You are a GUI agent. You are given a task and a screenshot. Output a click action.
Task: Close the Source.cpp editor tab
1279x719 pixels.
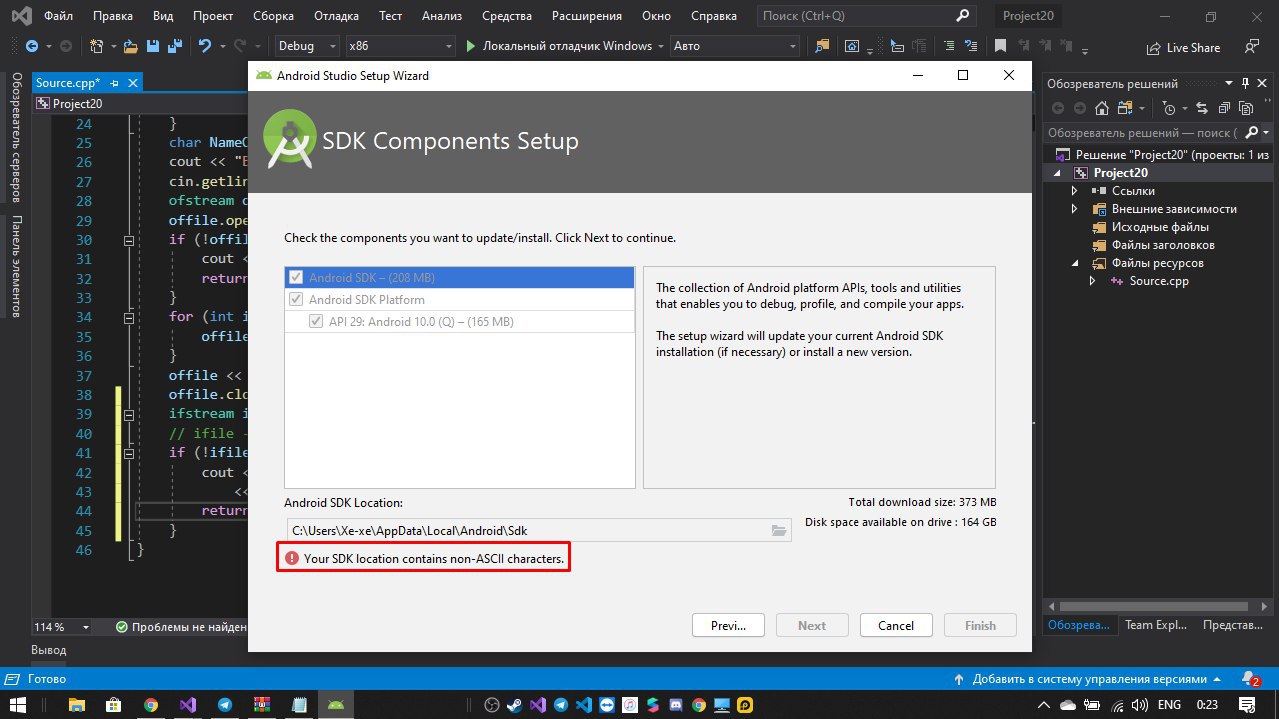(x=131, y=83)
